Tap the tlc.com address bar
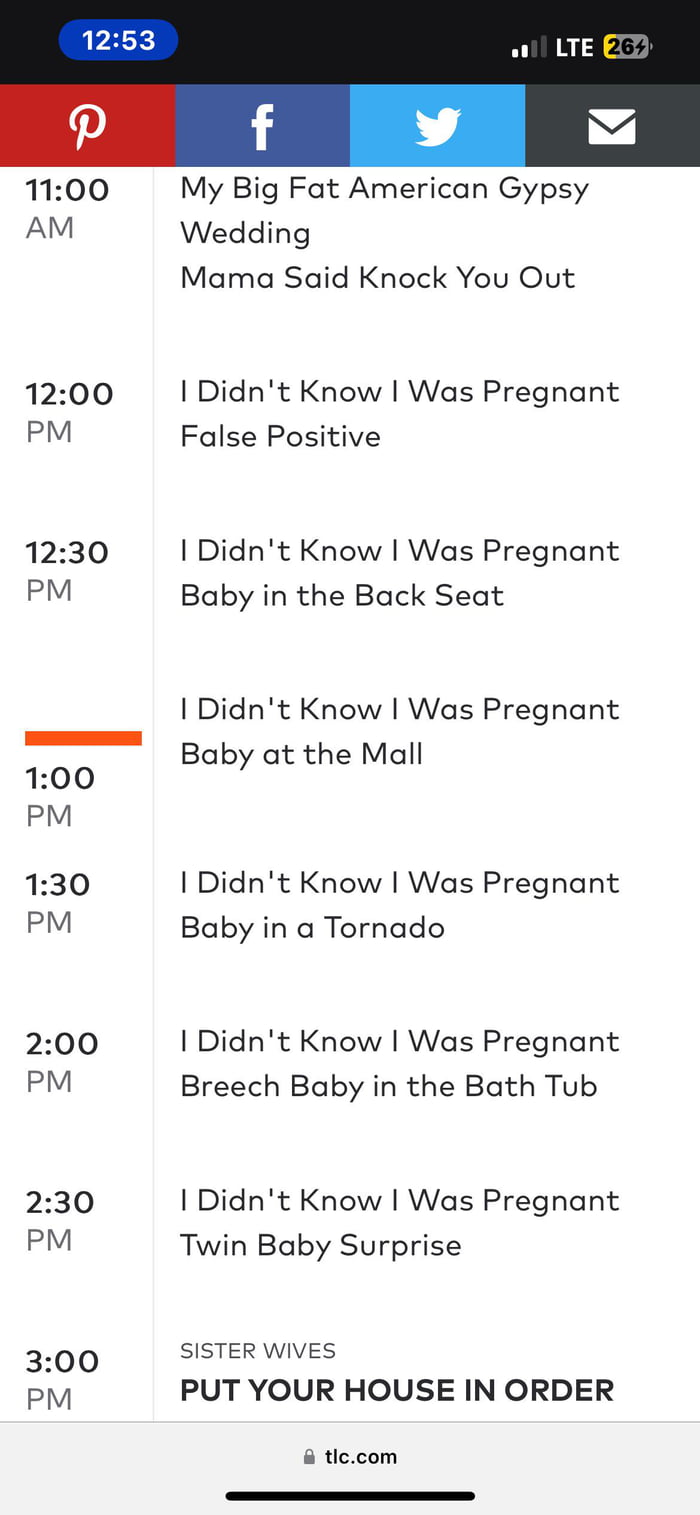 [350, 1457]
